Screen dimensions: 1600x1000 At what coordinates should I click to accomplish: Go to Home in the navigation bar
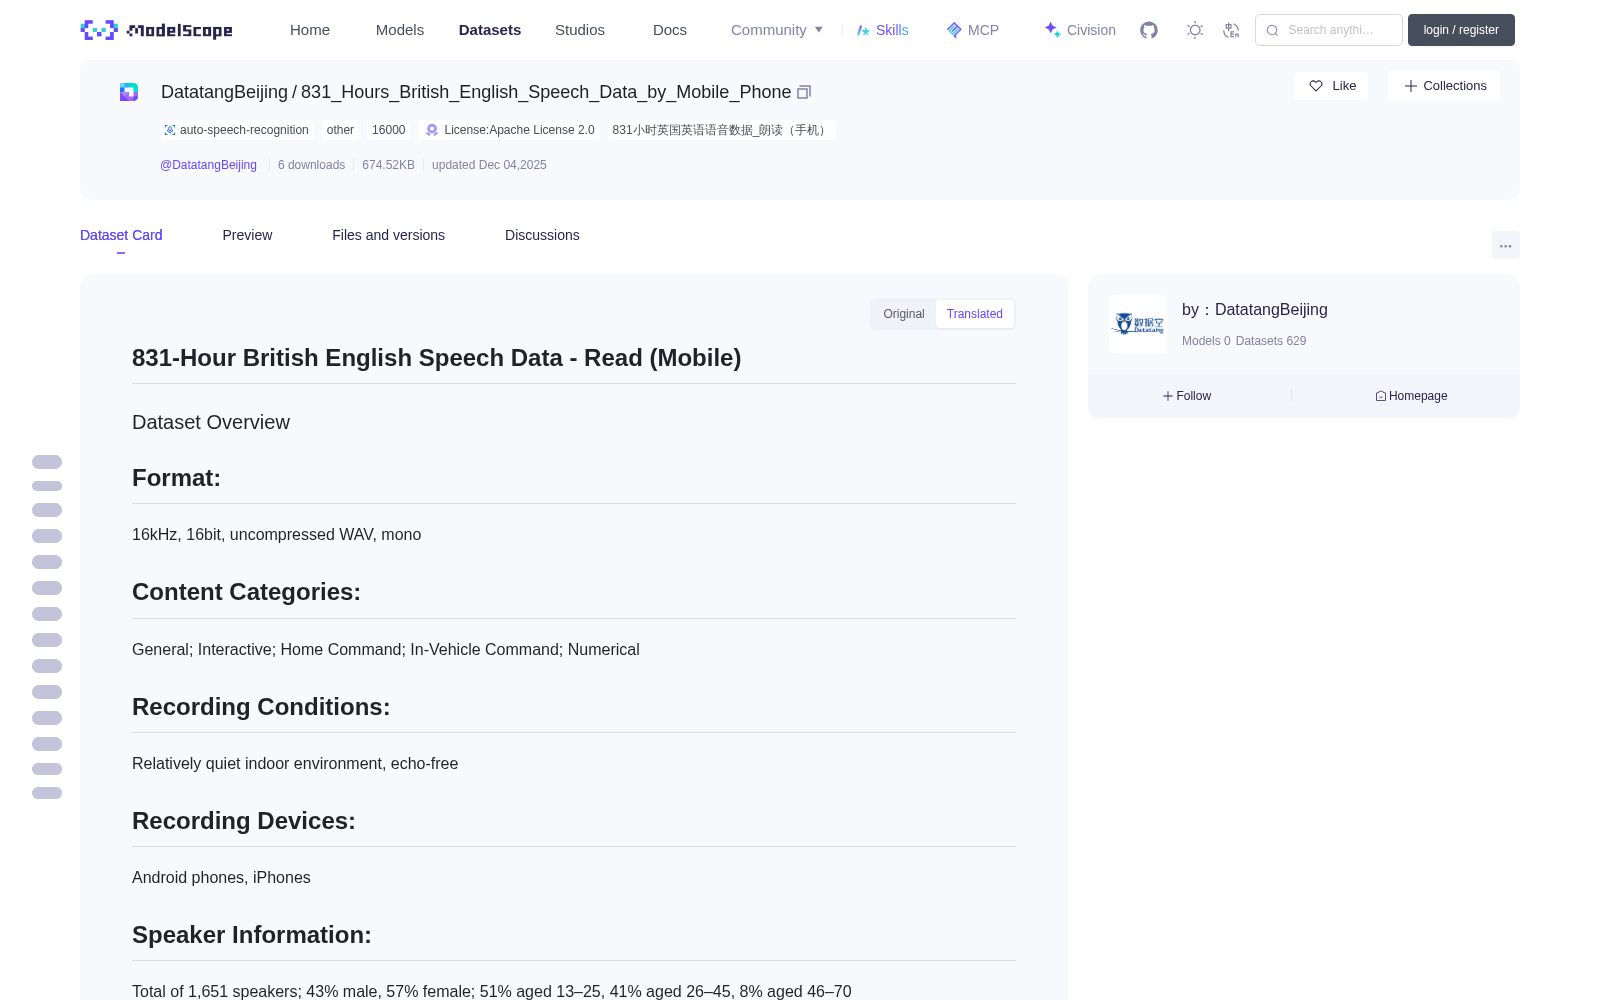coord(310,30)
